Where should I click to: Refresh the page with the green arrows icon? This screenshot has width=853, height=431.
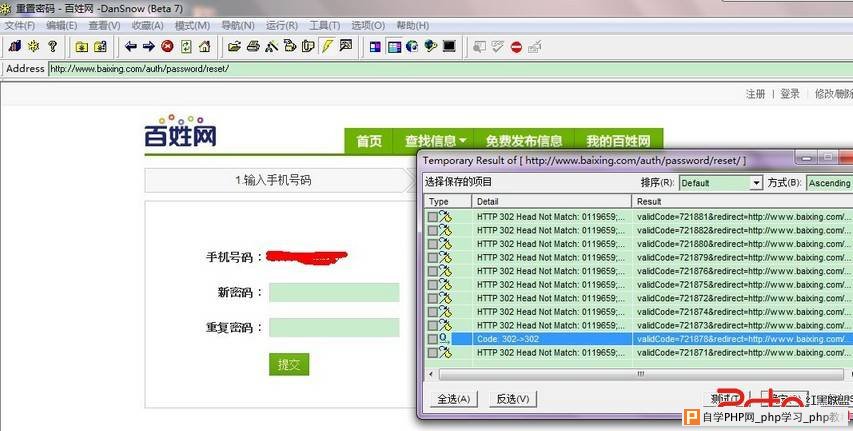186,46
